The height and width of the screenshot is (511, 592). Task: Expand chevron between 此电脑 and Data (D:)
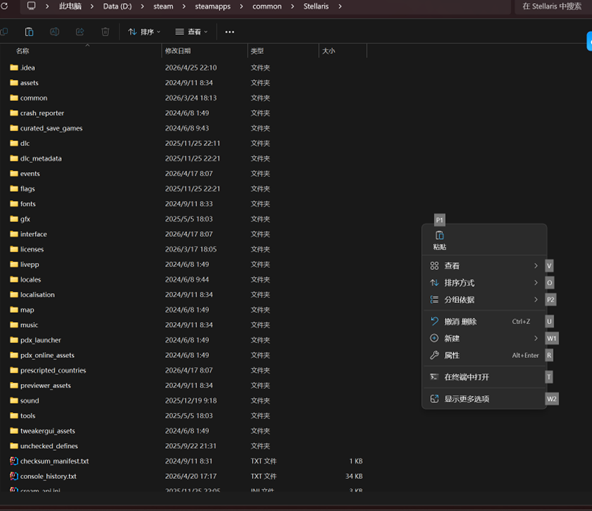92,6
